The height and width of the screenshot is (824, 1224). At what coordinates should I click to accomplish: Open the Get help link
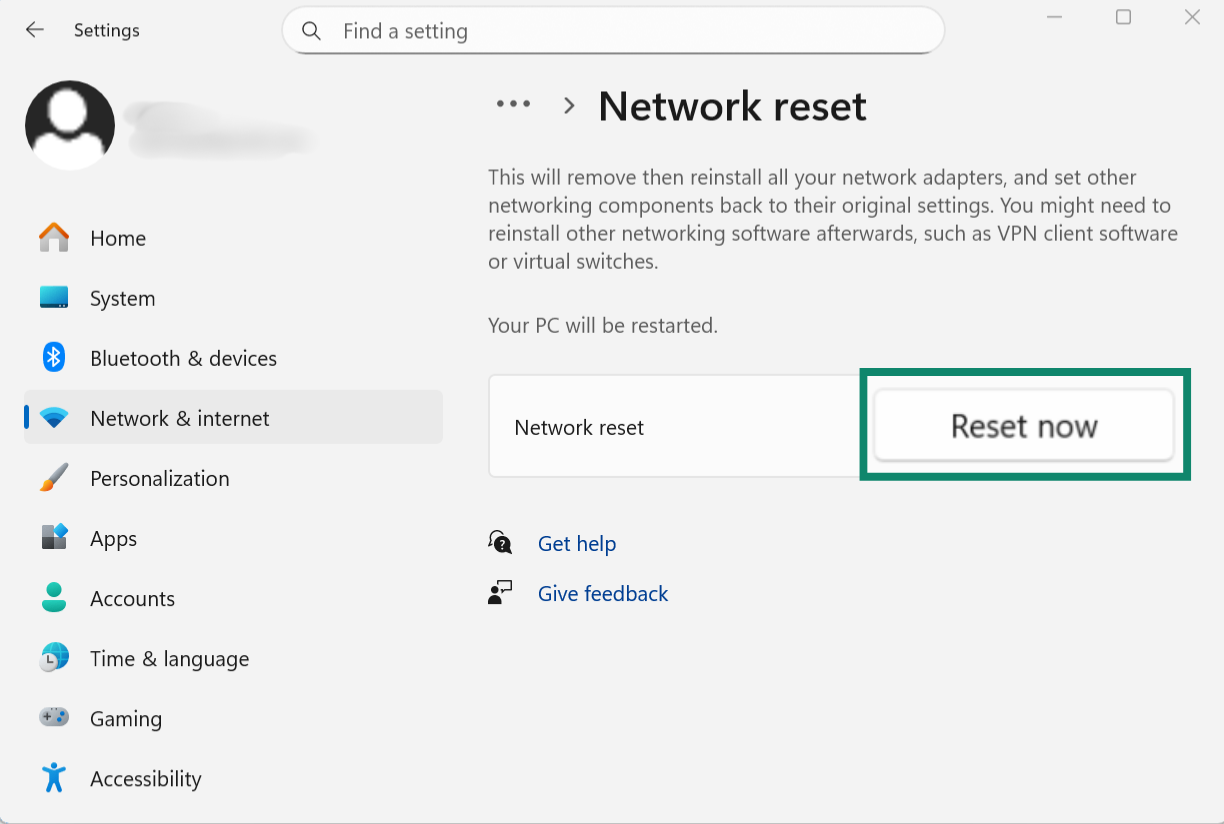coord(577,543)
